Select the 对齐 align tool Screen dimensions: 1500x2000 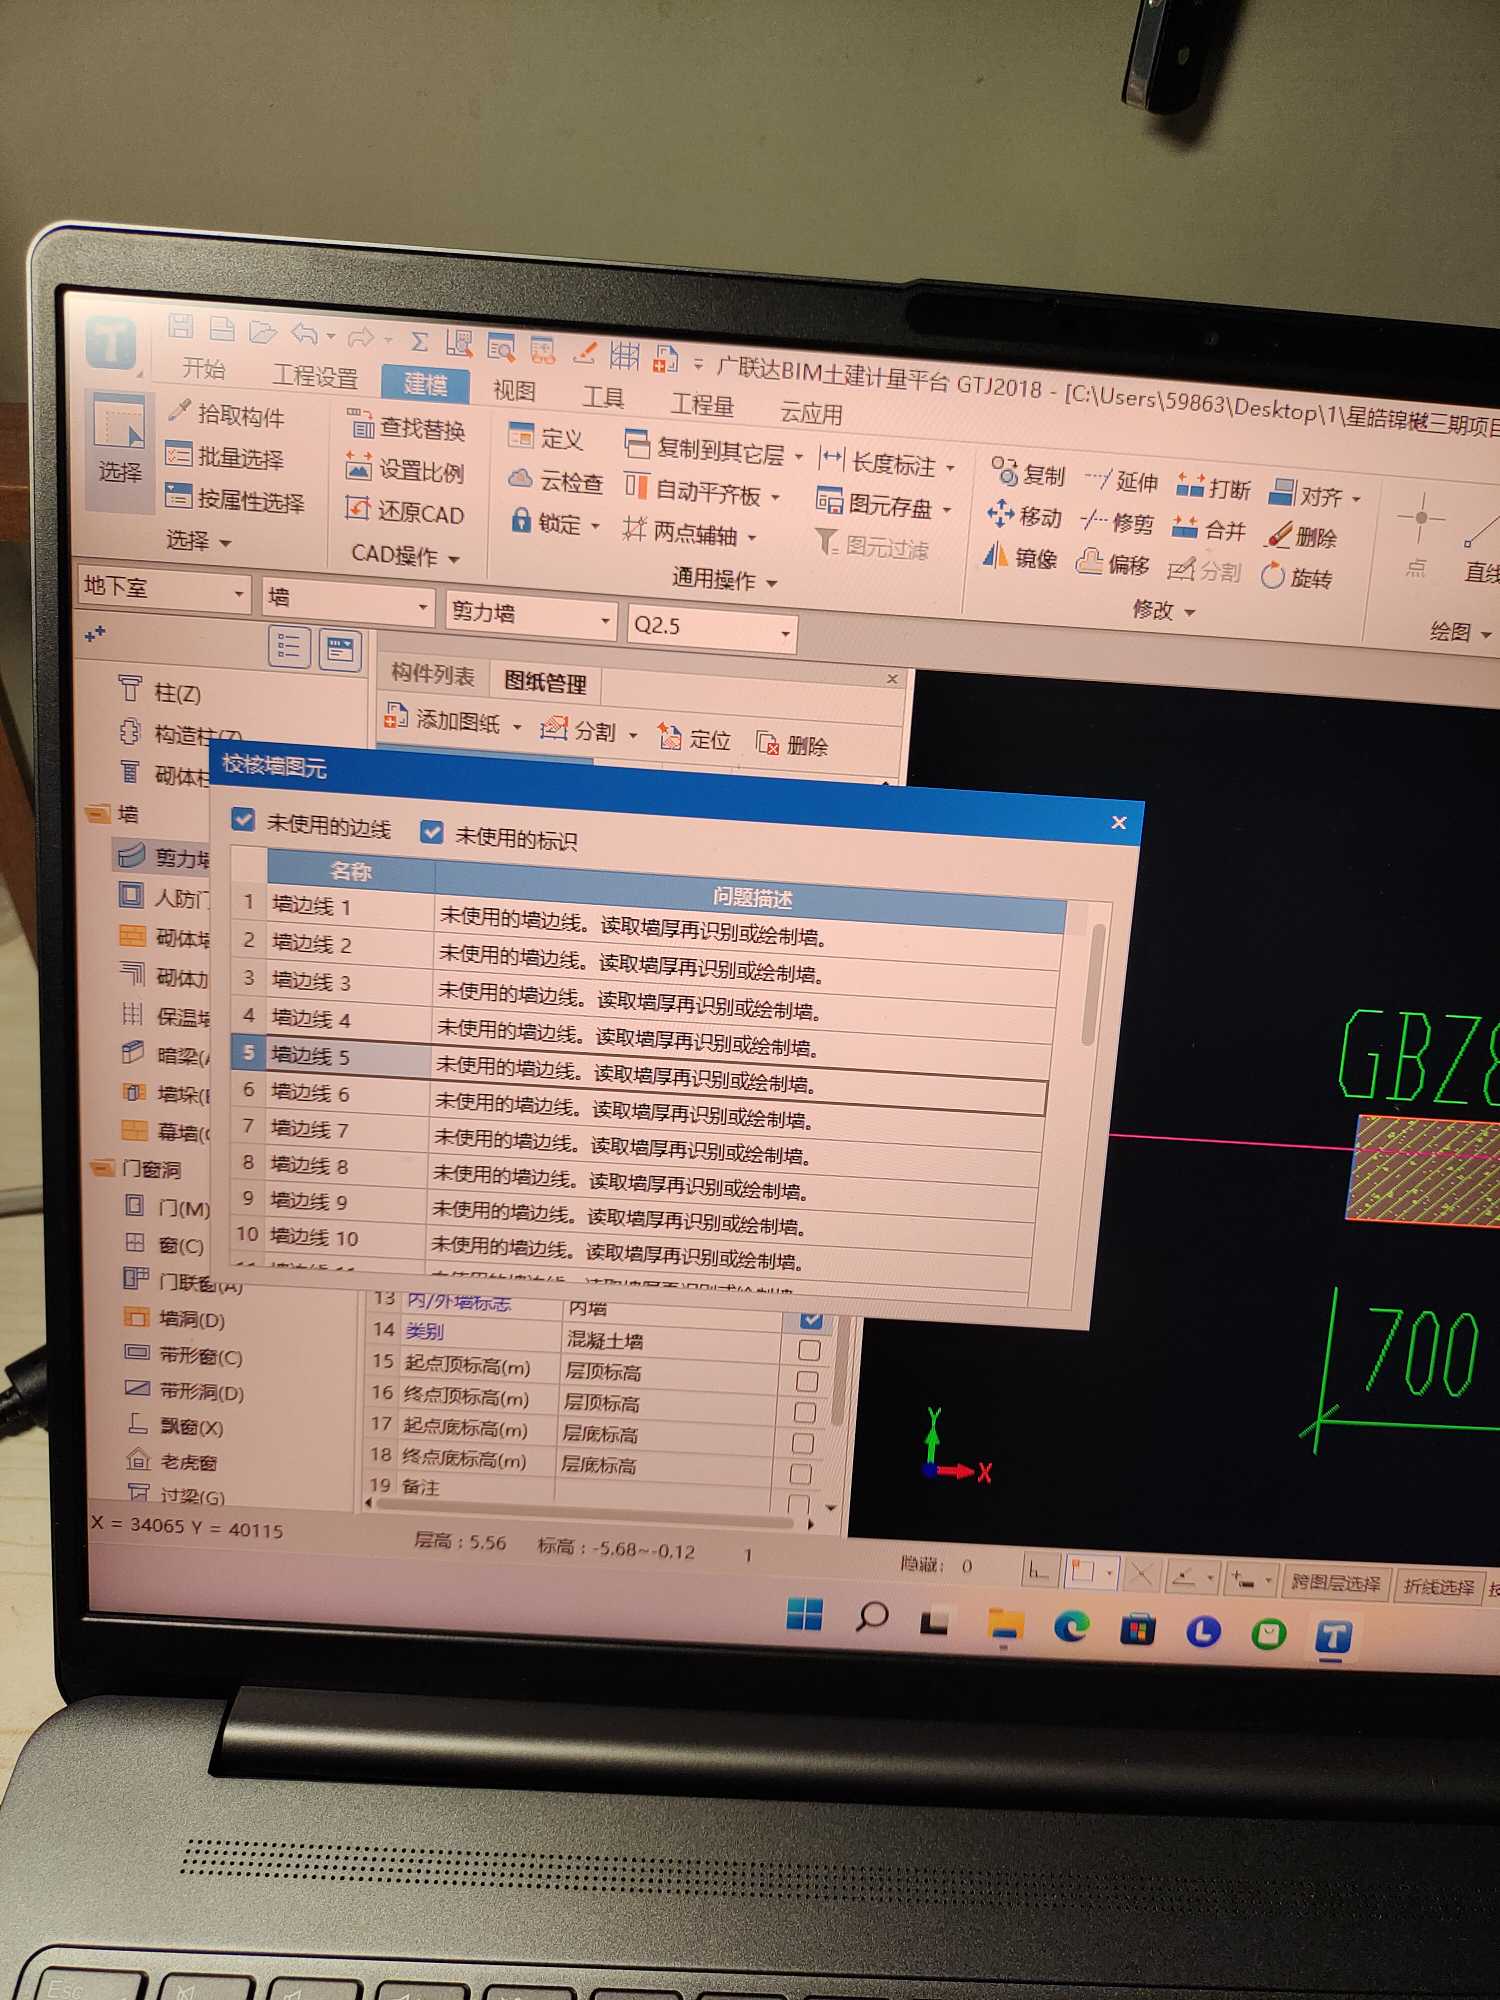(x=1315, y=495)
